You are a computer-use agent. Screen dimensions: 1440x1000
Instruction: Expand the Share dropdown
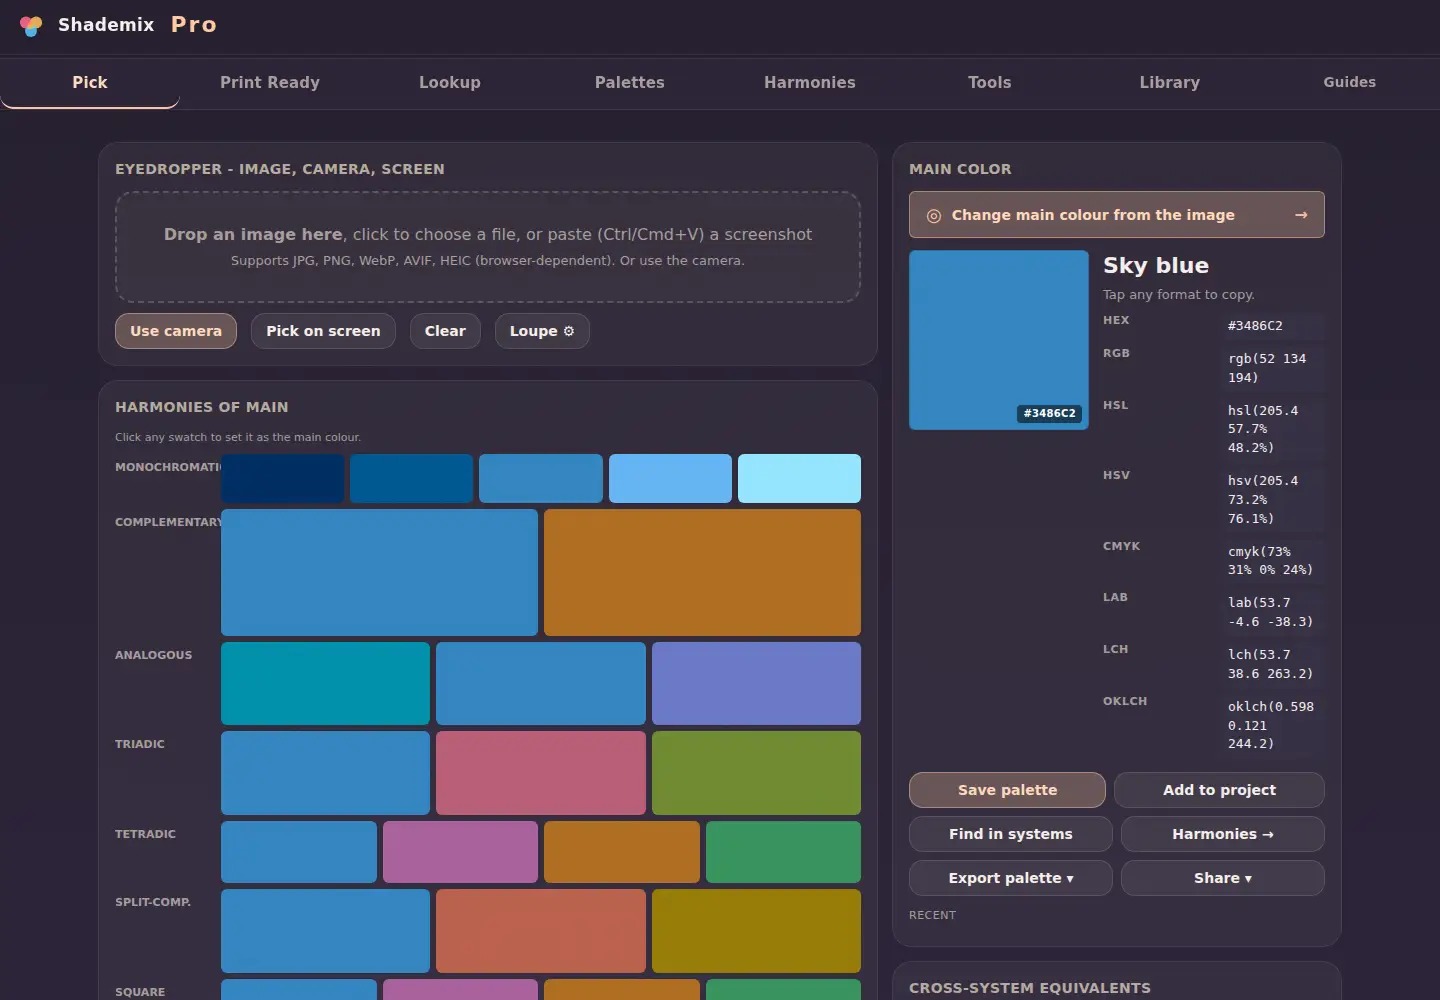coord(1223,878)
